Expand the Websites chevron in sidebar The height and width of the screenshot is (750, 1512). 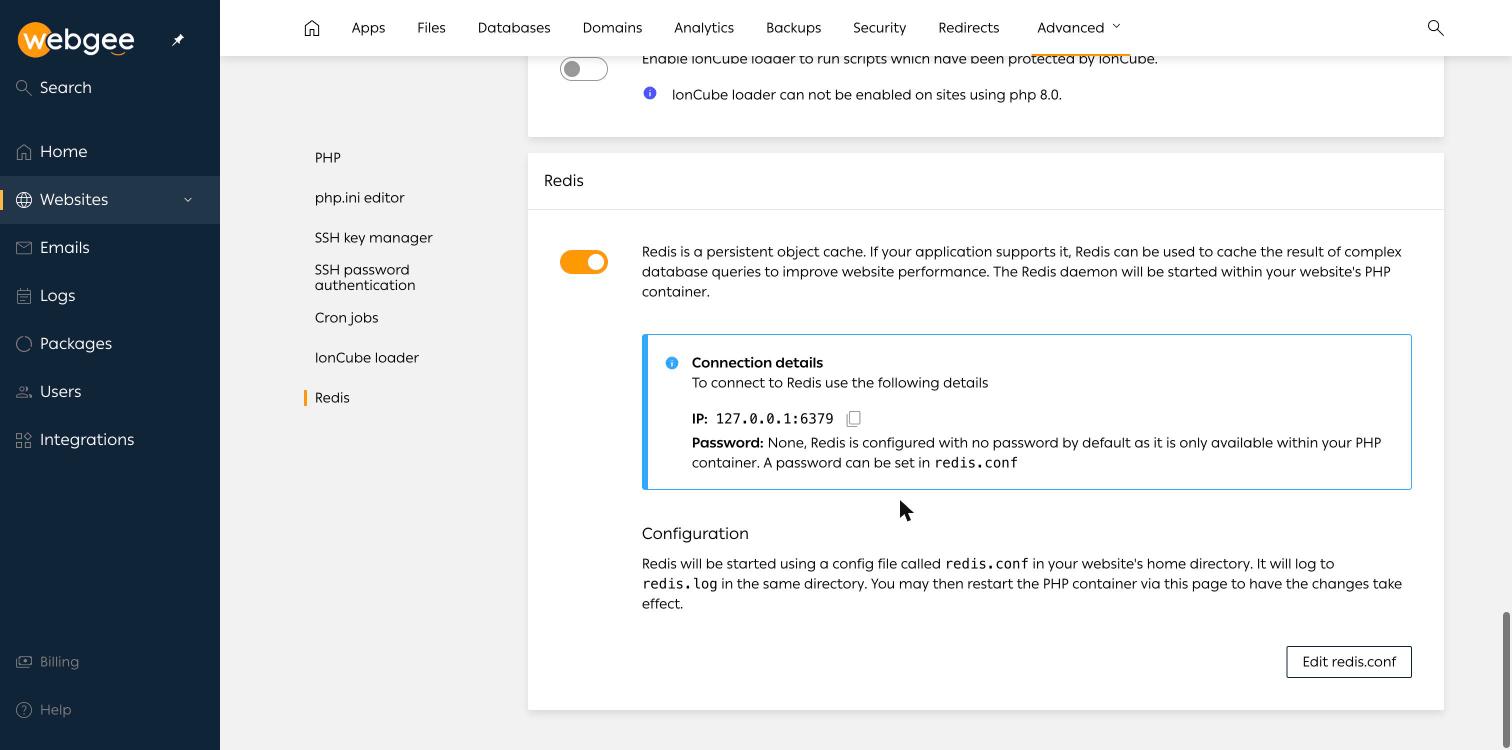pyautogui.click(x=188, y=200)
